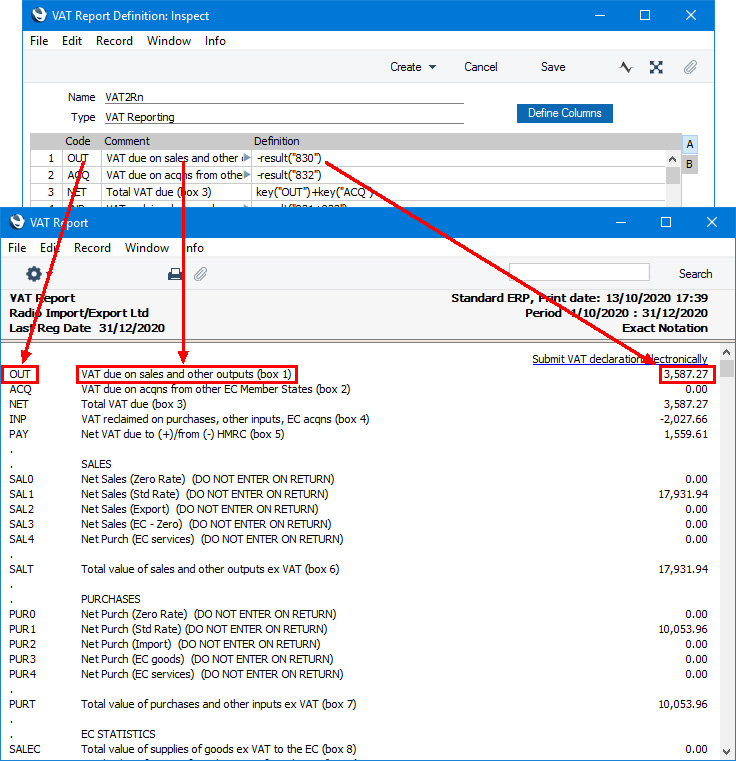Click the expand window arrows icon

point(656,67)
